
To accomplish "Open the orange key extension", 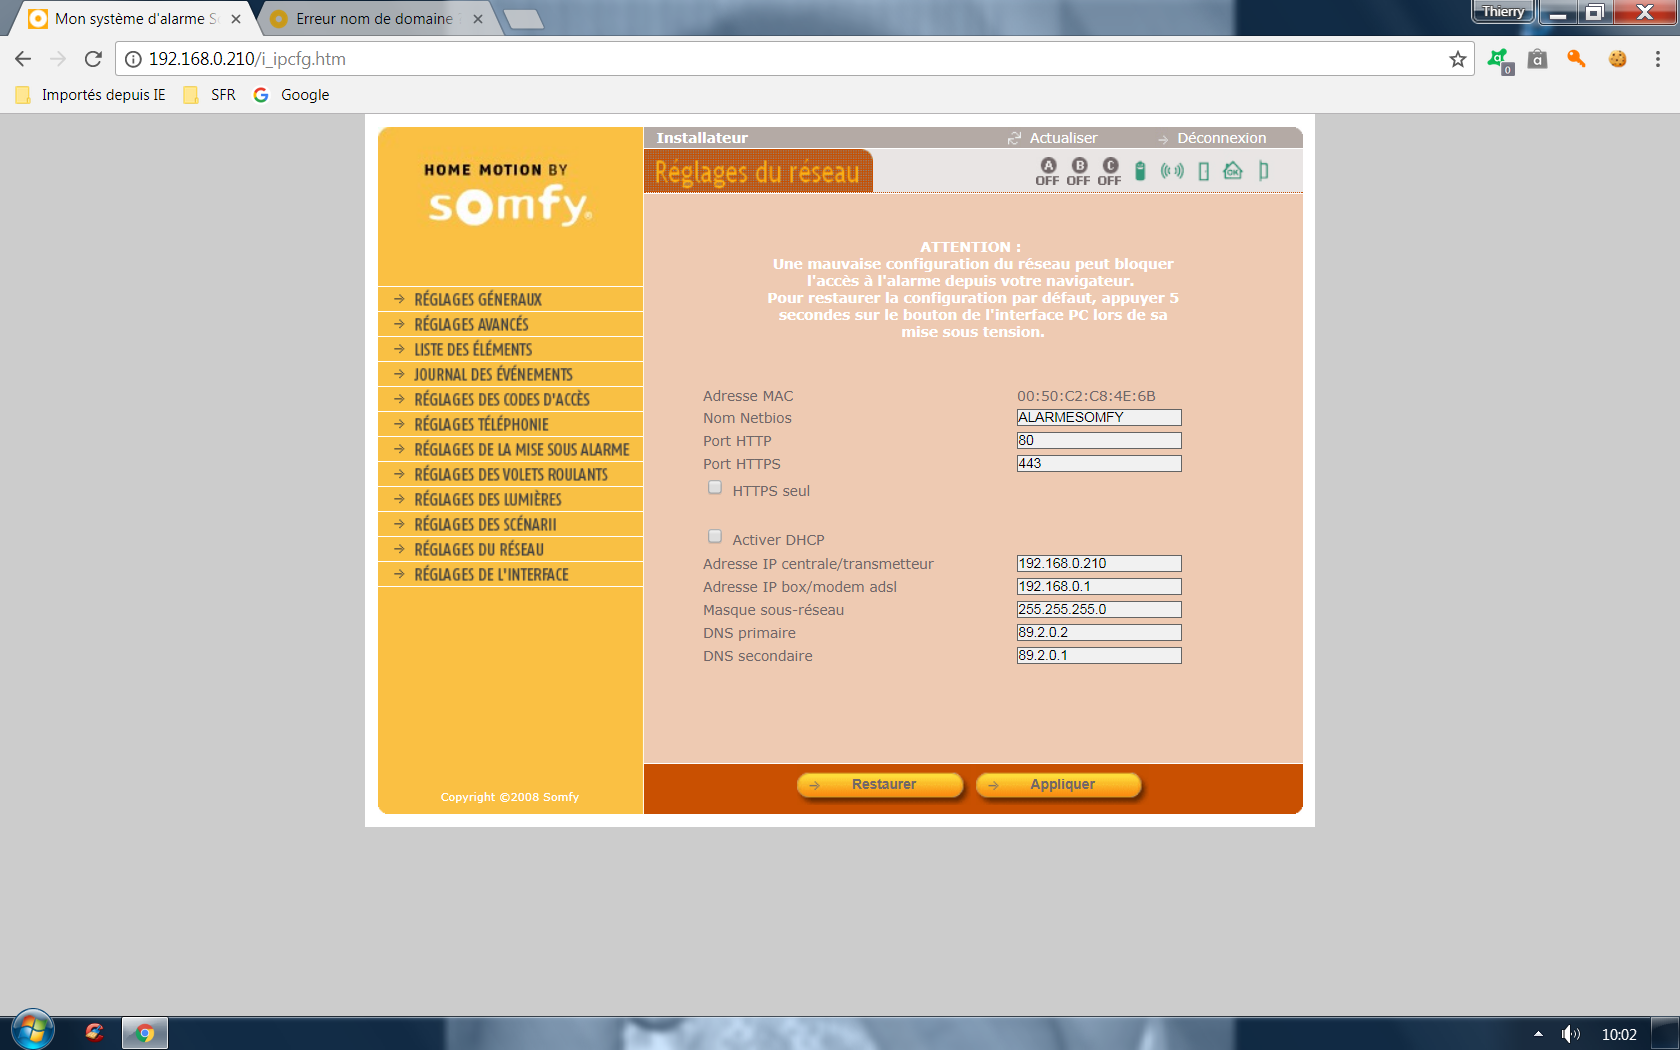I will point(1577,59).
